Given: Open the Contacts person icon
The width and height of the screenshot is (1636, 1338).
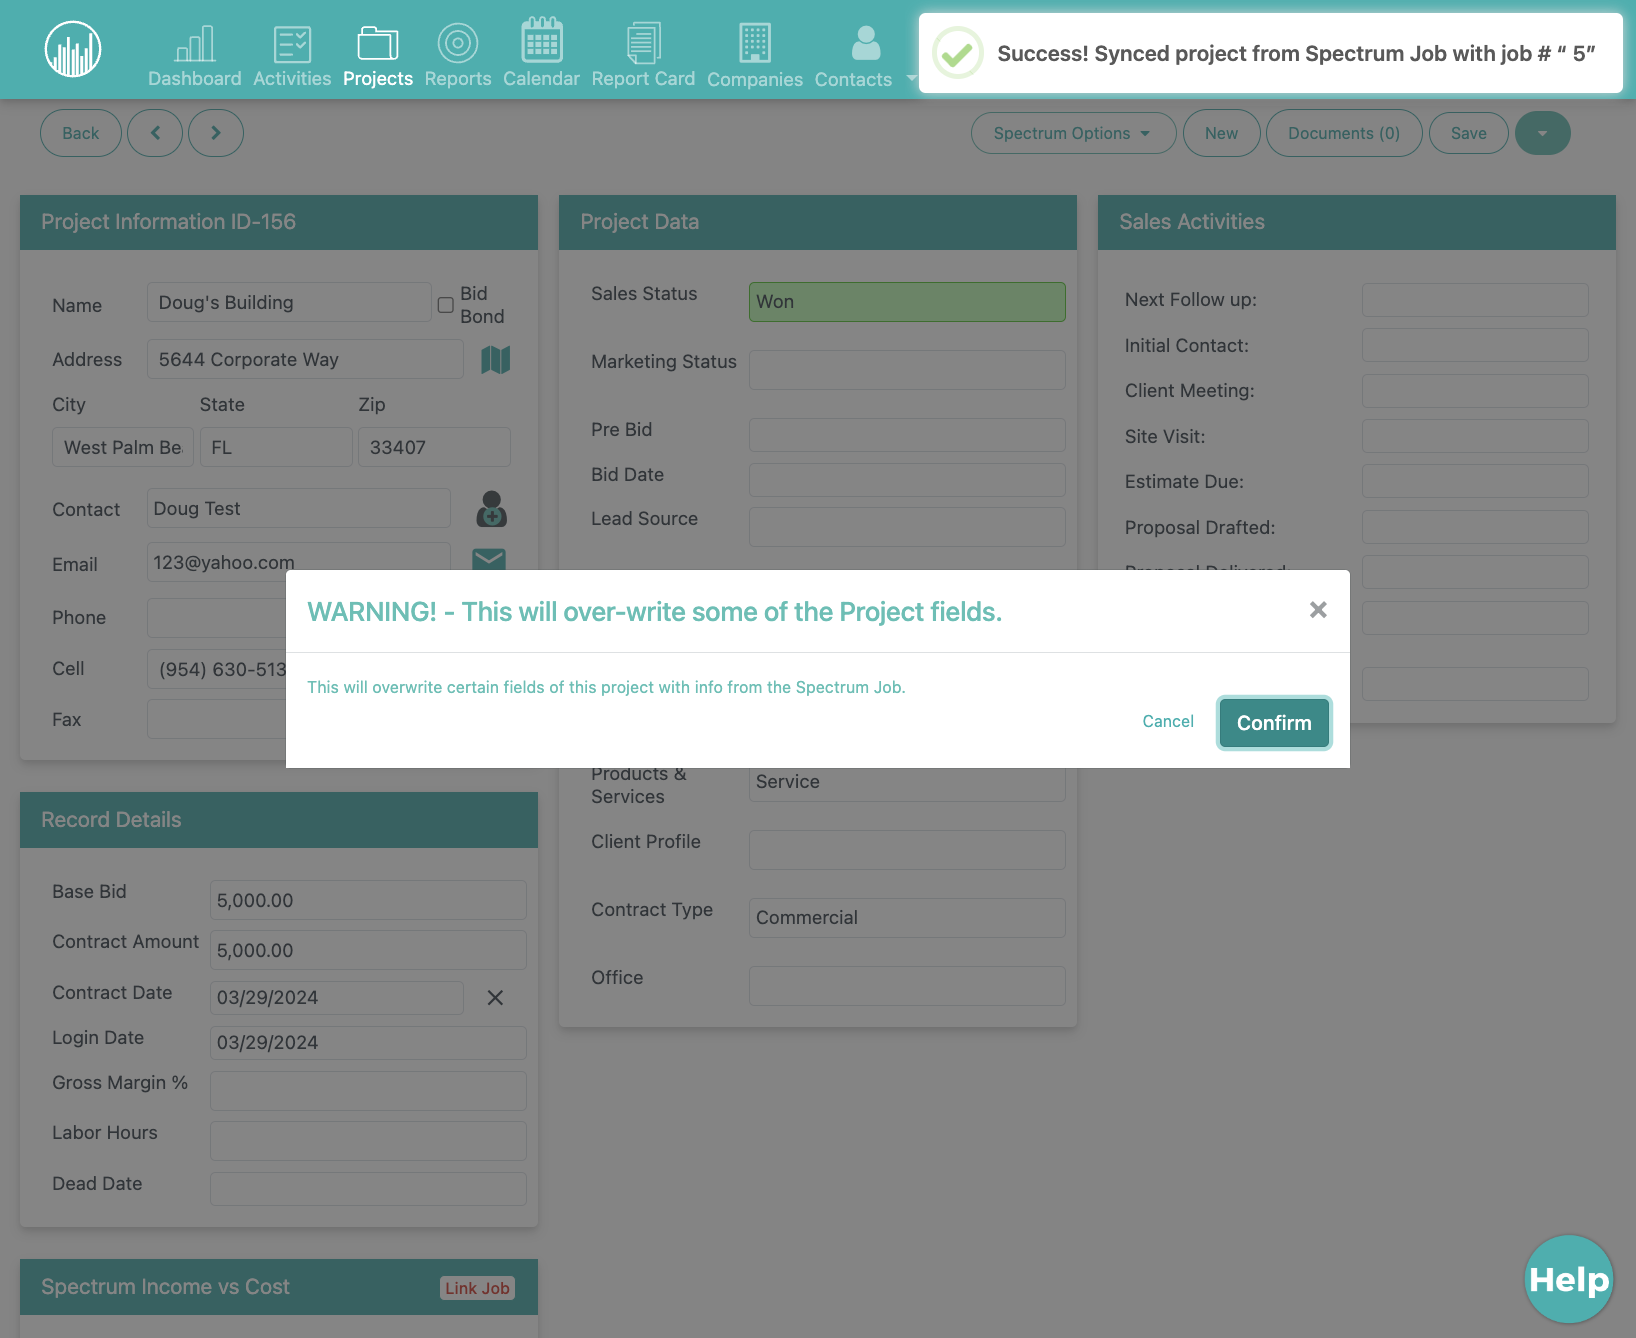Looking at the screenshot, I should pos(866,43).
